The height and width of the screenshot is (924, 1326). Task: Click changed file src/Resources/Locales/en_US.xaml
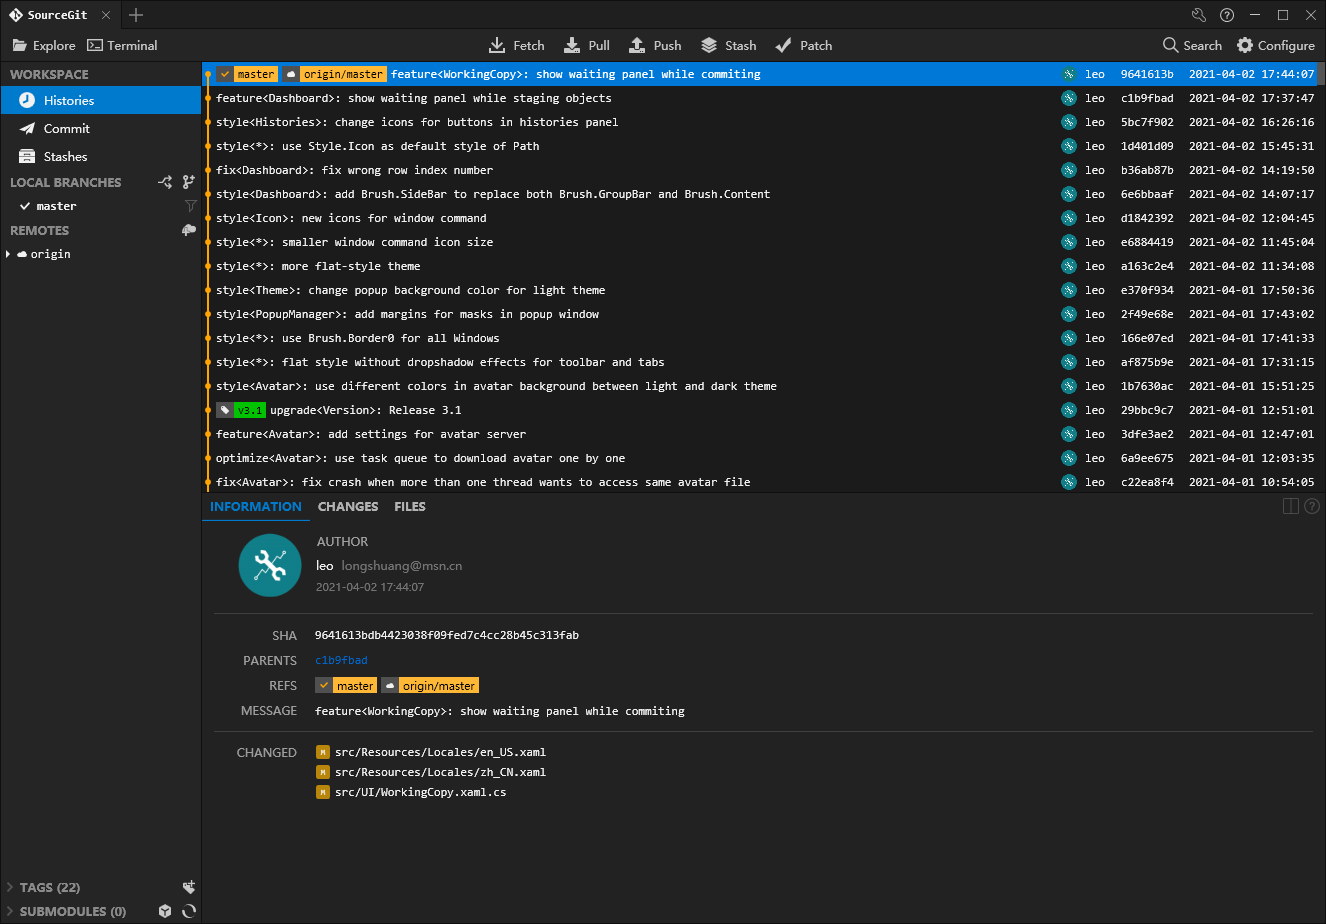[440, 752]
